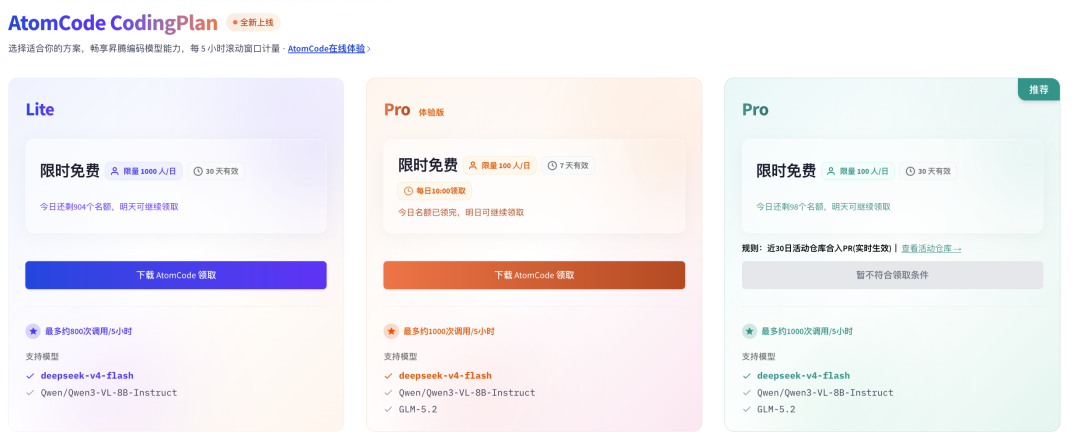This screenshot has height=442, width=1080.
Task: Click checkmark beside Qwen3-VL-8B-Instruct in Pro 体验版 card
Action: pos(388,392)
